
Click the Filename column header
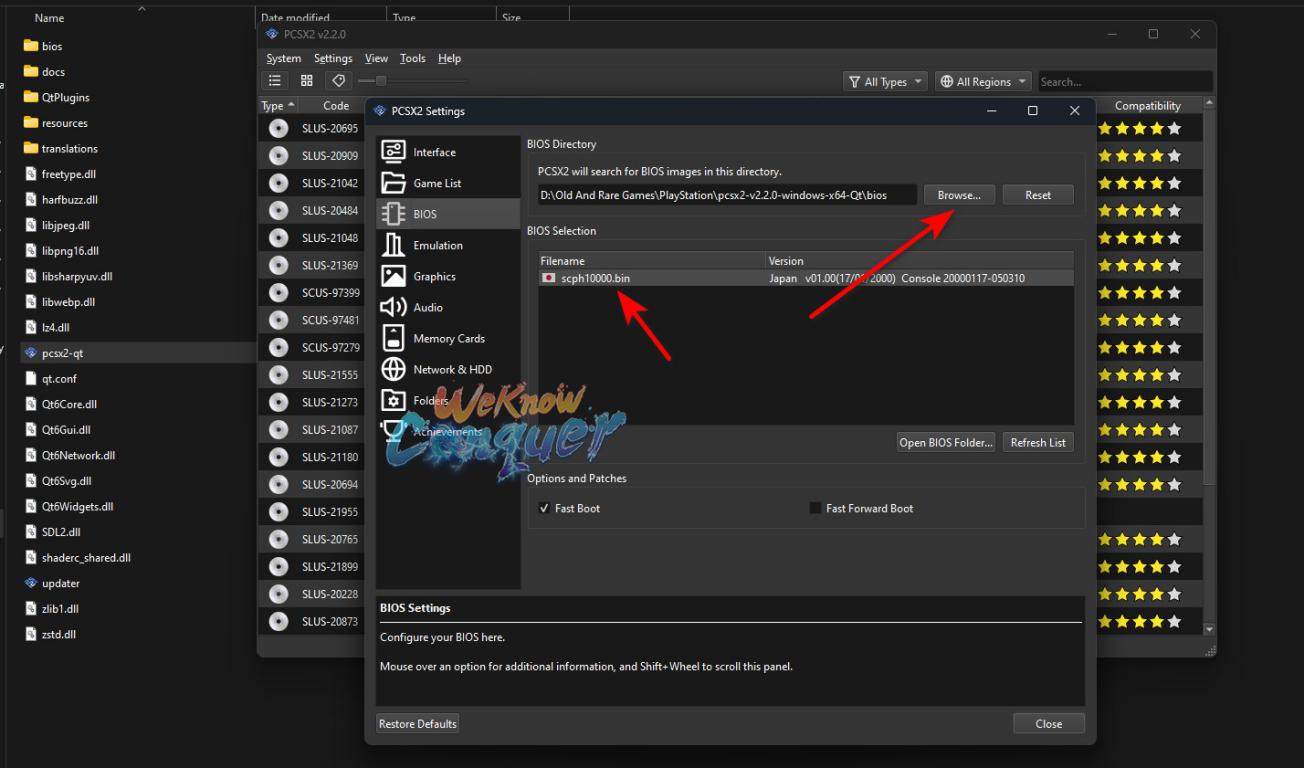pyautogui.click(x=652, y=261)
